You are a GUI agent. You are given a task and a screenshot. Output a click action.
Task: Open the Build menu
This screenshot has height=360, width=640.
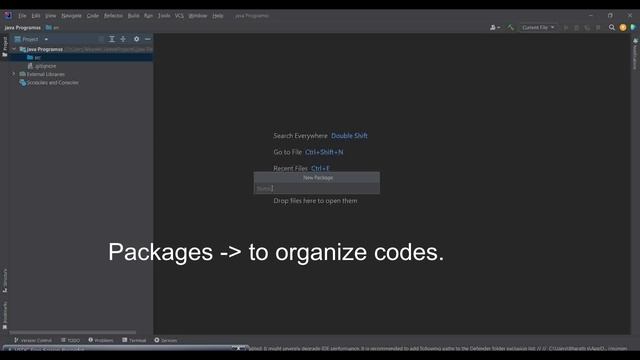(x=133, y=16)
